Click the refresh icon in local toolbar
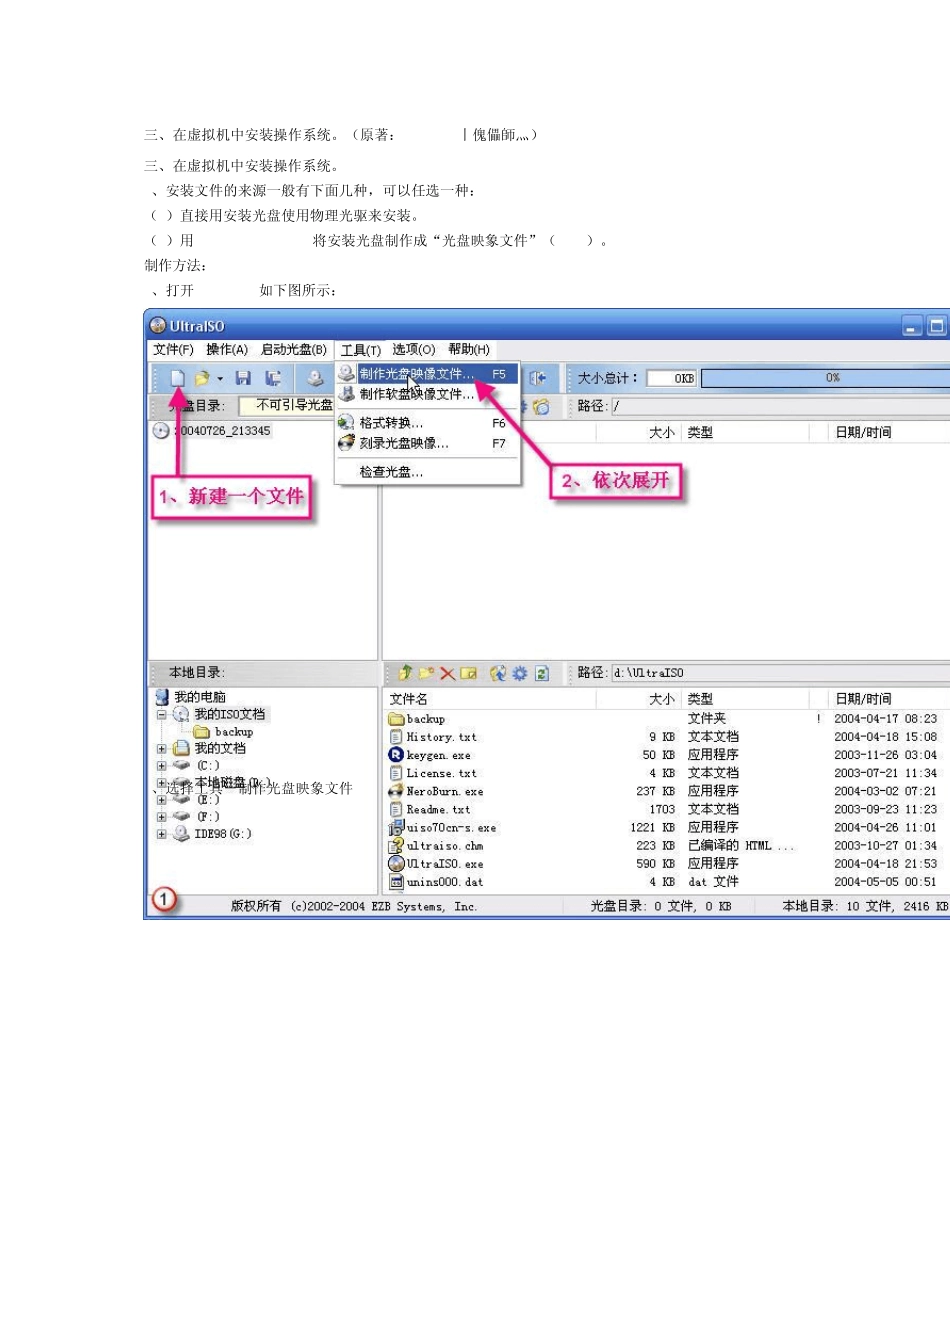This screenshot has height=1344, width=950. (x=542, y=673)
